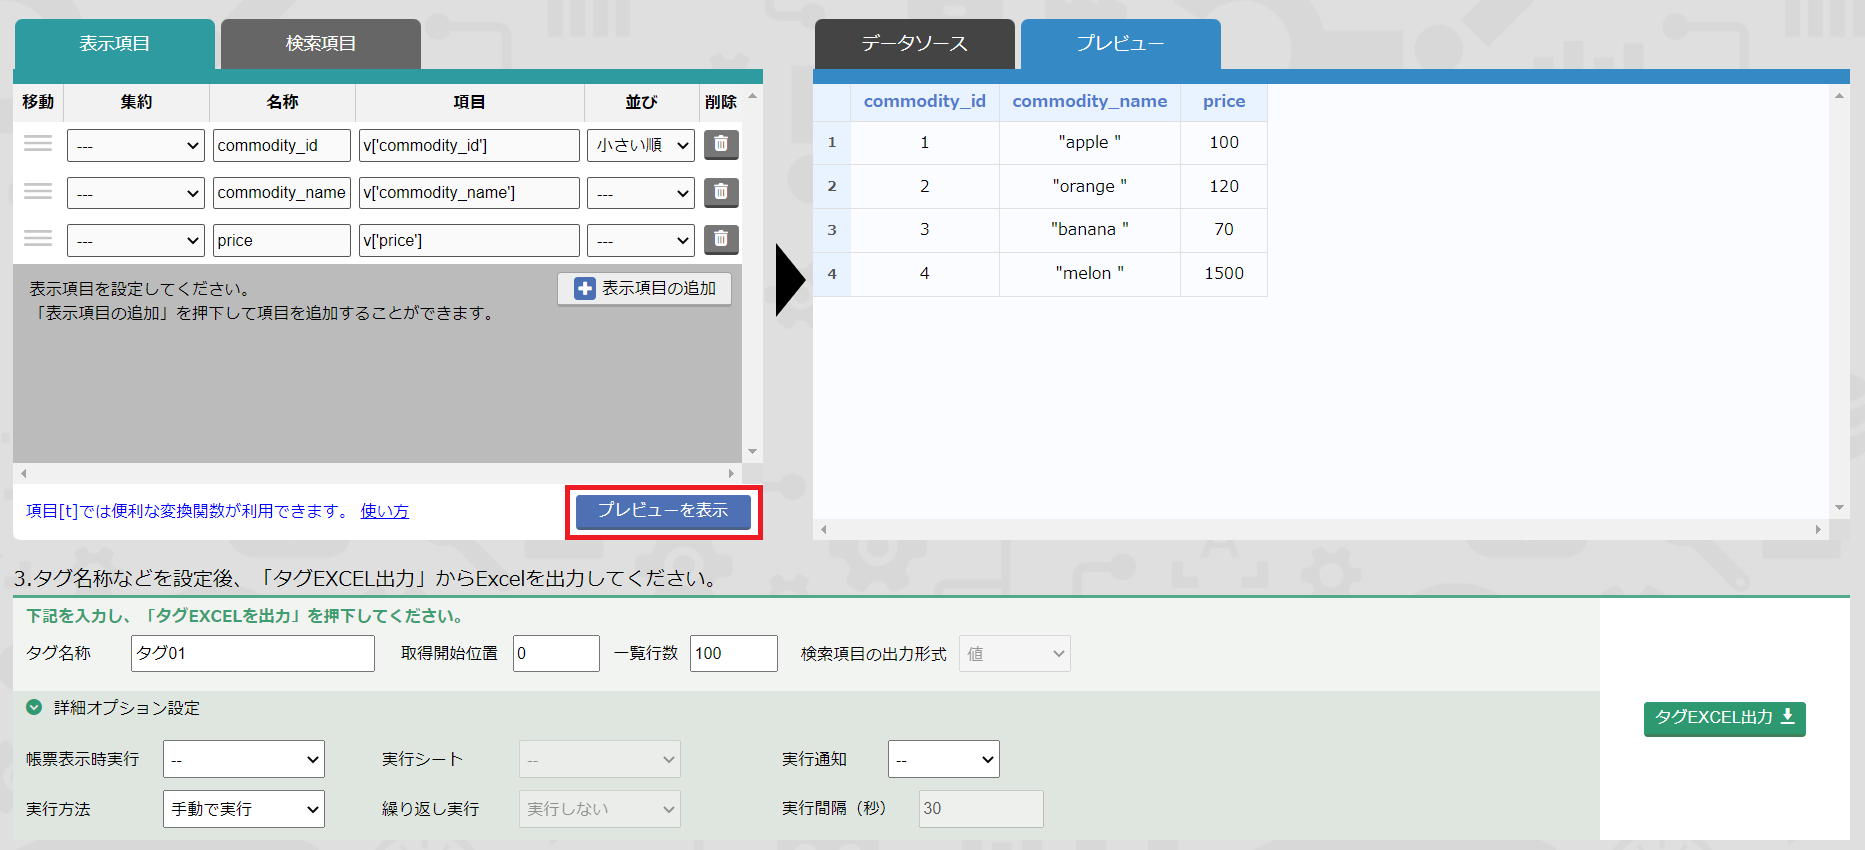Screen dimensions: 1865x850
Task: Open 集約 dropdown for price row
Action: 136,240
